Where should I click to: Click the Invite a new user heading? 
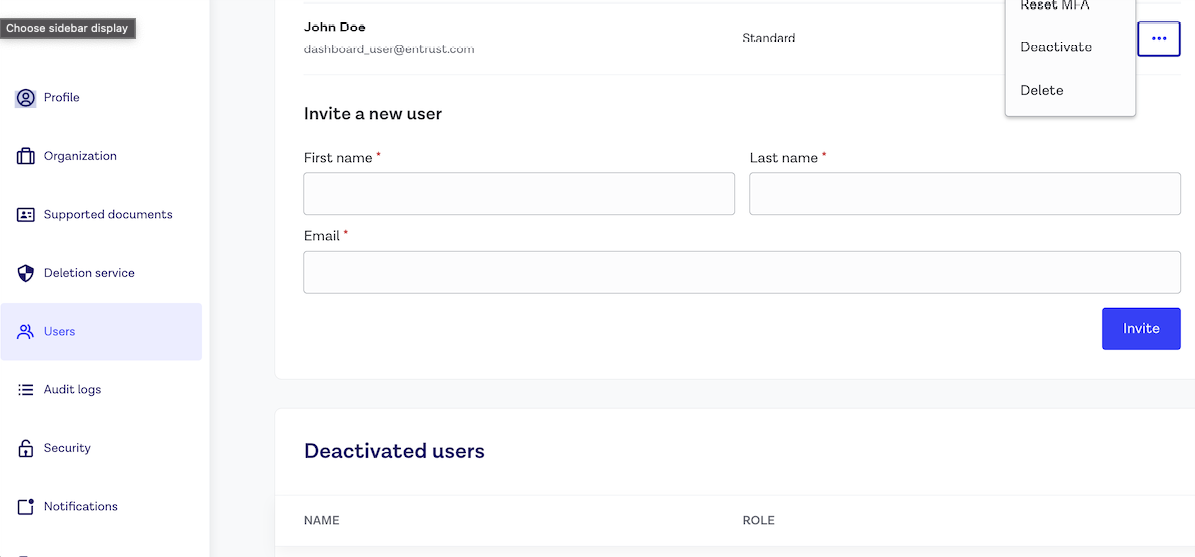pos(373,114)
